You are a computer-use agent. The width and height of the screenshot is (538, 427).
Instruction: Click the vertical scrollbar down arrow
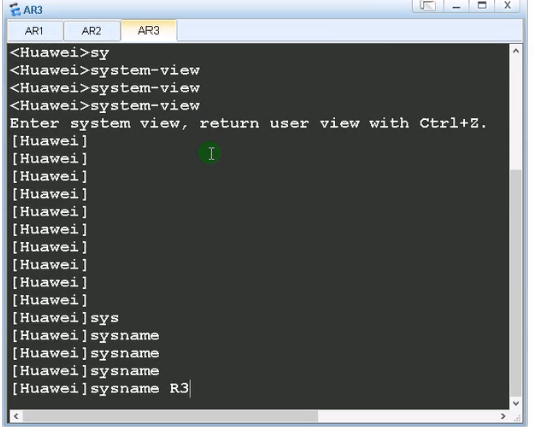click(x=516, y=403)
